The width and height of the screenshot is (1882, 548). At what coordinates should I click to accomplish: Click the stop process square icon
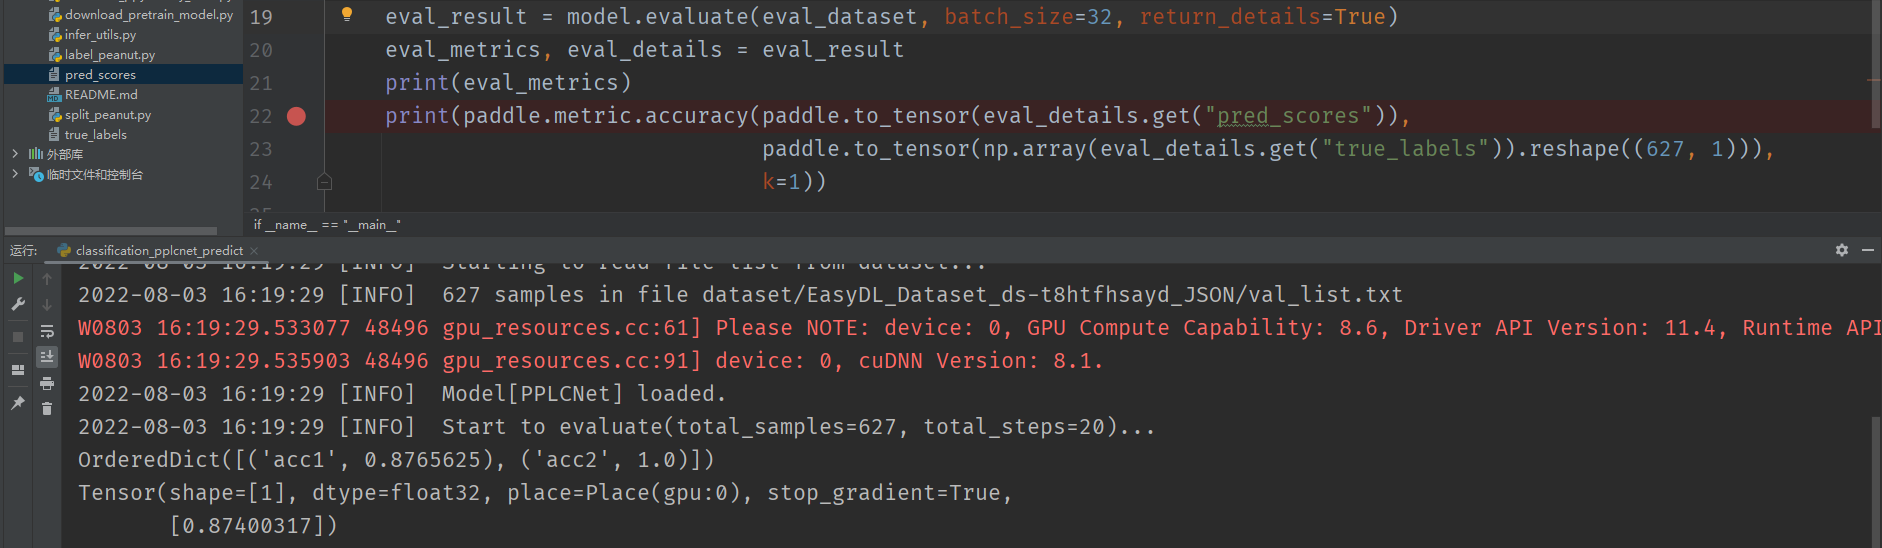(x=18, y=337)
